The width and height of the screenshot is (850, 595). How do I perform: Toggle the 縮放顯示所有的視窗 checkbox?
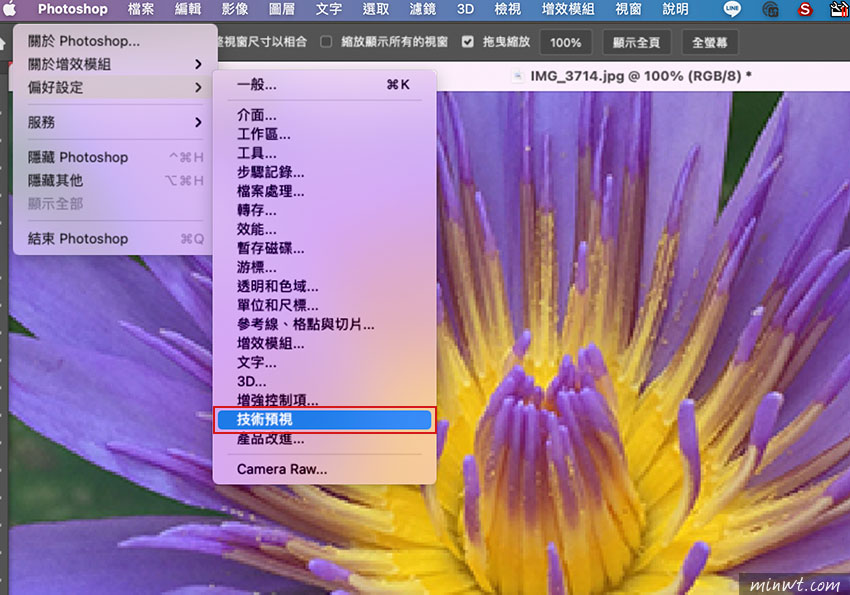click(x=326, y=42)
